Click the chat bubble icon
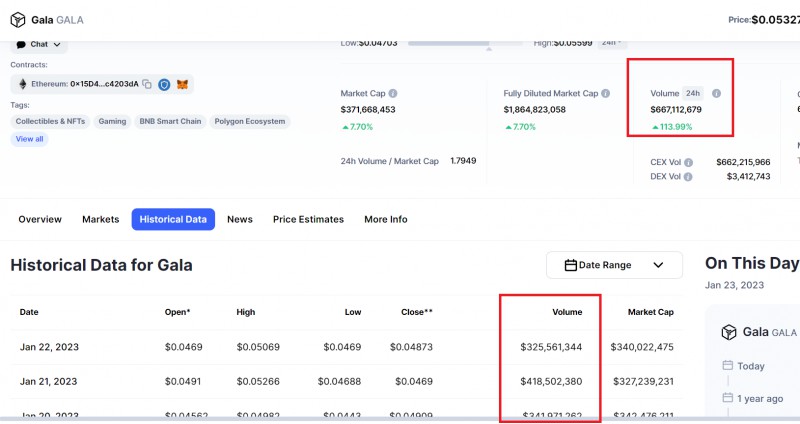800x424 pixels. (x=21, y=44)
